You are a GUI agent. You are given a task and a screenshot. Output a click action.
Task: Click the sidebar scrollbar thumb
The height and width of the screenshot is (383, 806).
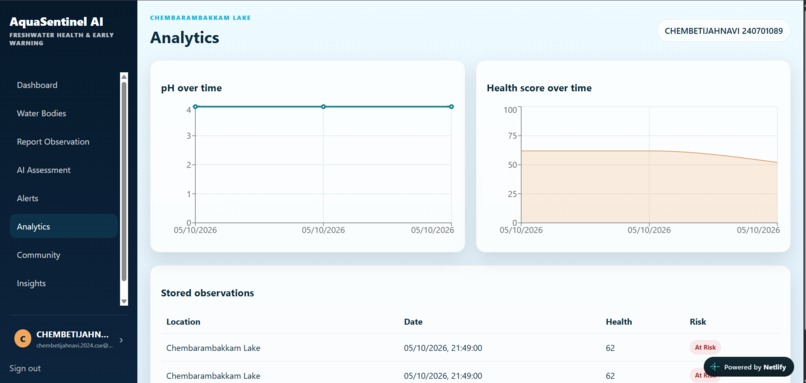(124, 181)
